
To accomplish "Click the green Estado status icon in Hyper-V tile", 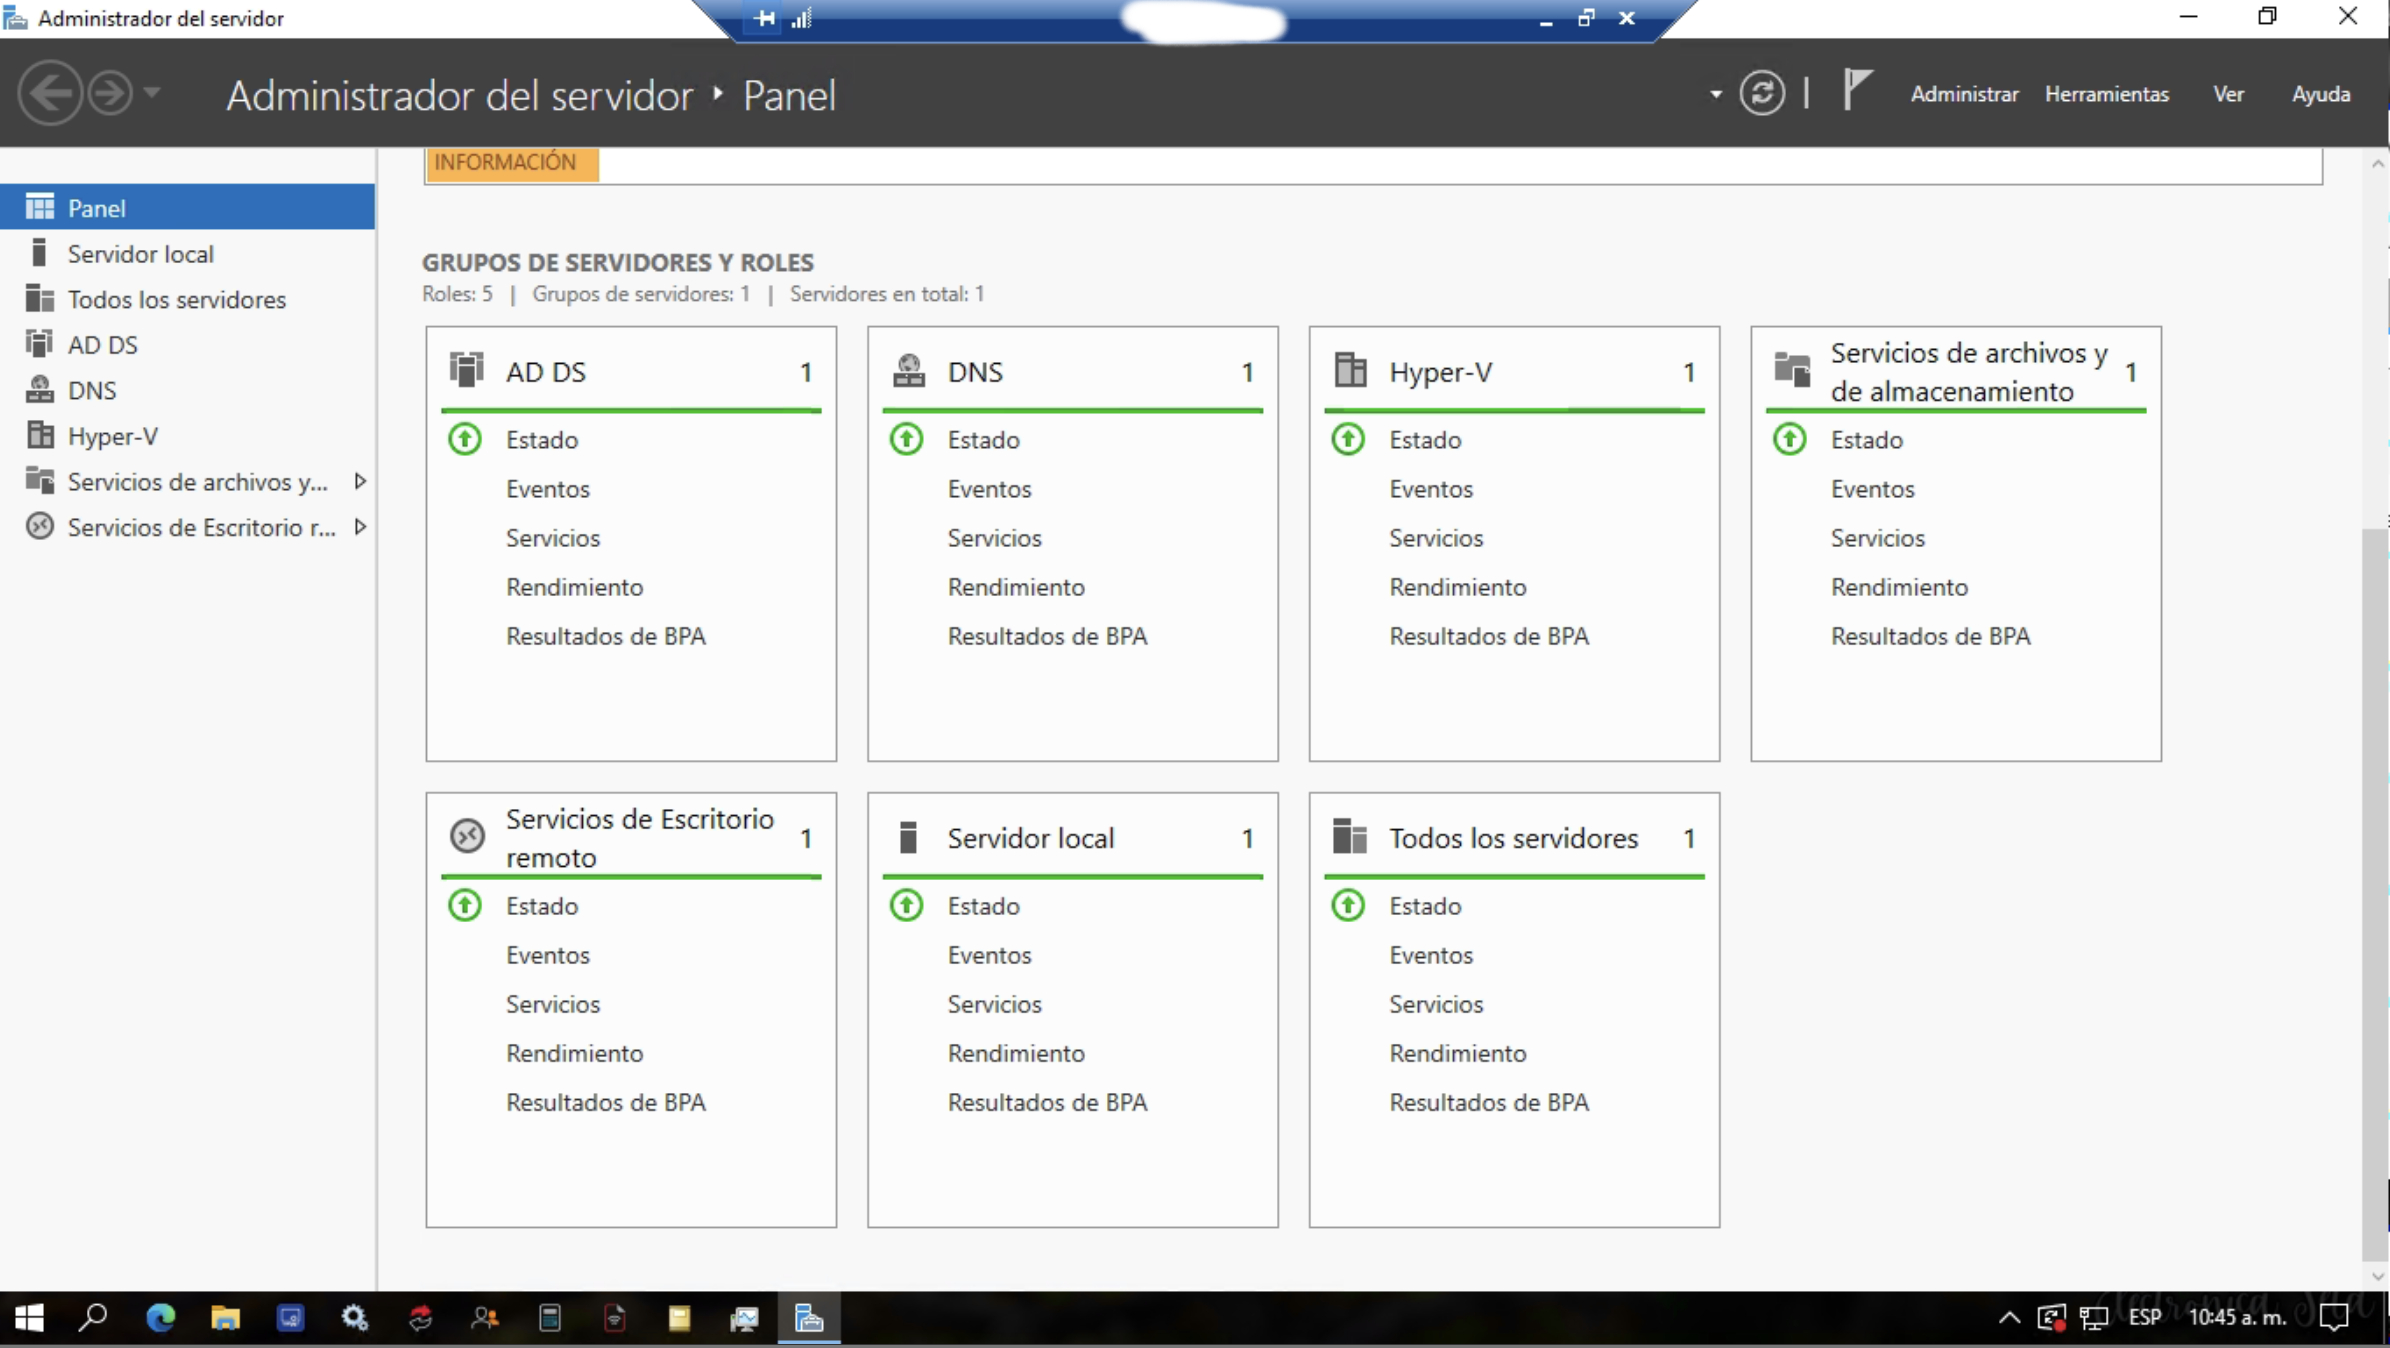I will point(1347,438).
